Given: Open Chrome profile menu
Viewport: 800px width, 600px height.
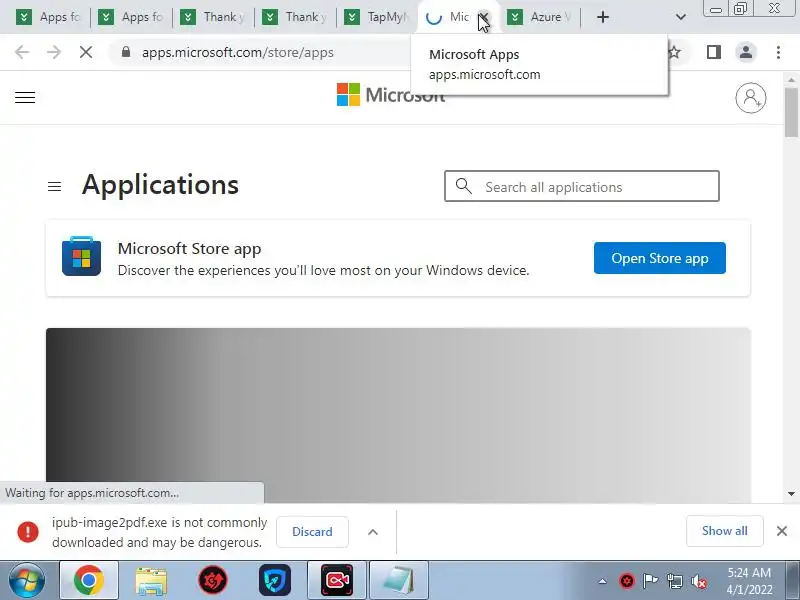Looking at the screenshot, I should 746,52.
